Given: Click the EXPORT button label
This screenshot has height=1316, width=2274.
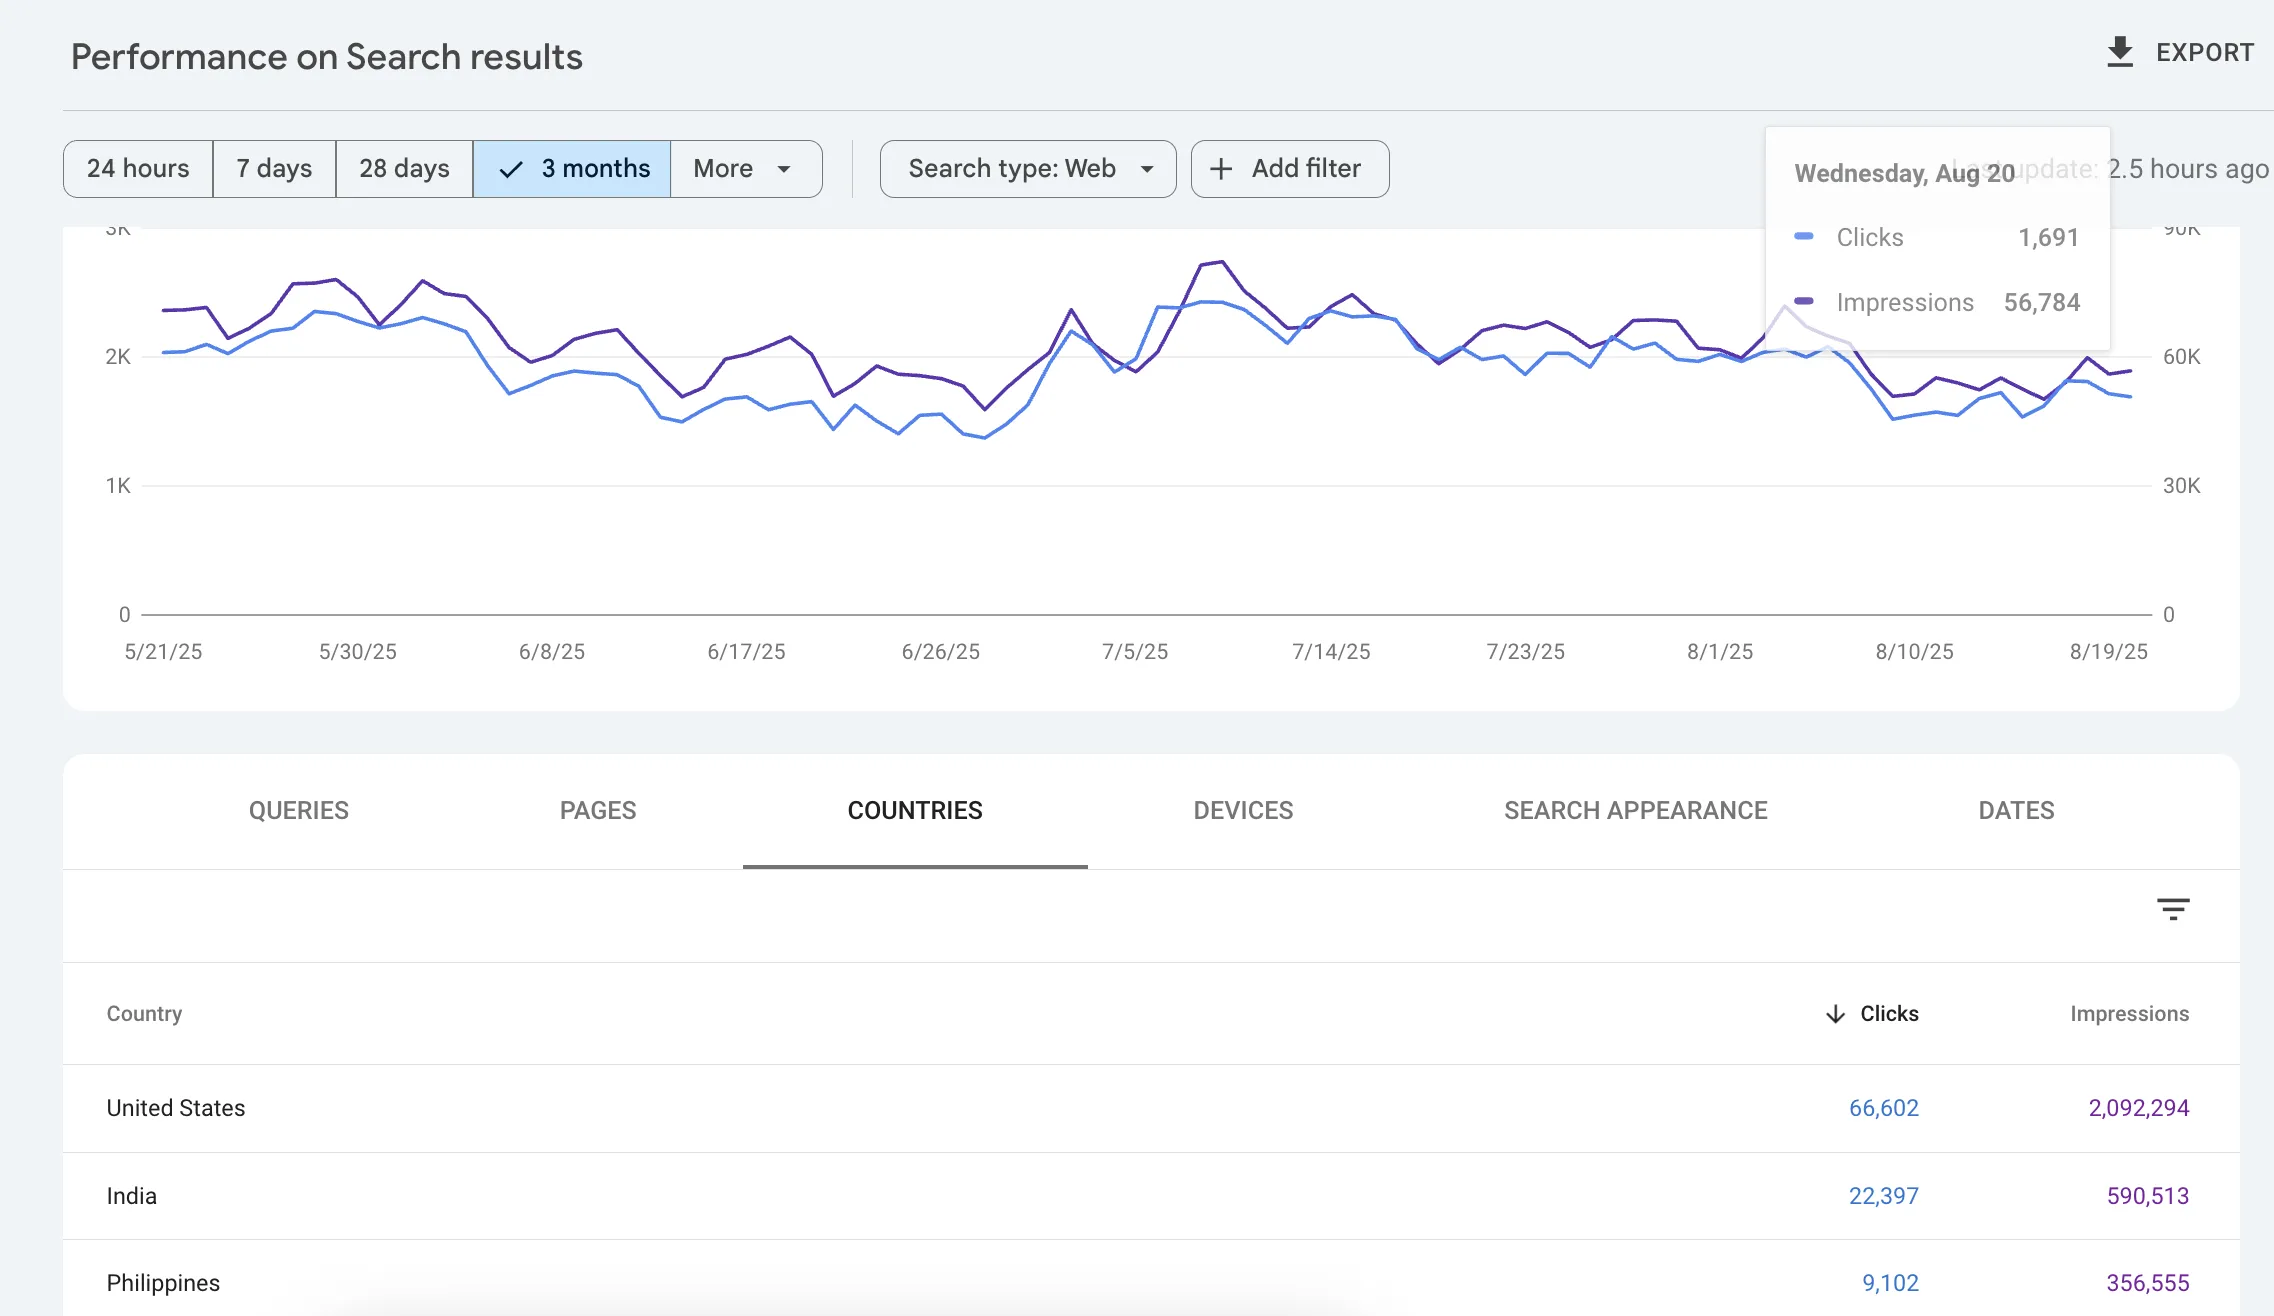Looking at the screenshot, I should coord(2205,53).
